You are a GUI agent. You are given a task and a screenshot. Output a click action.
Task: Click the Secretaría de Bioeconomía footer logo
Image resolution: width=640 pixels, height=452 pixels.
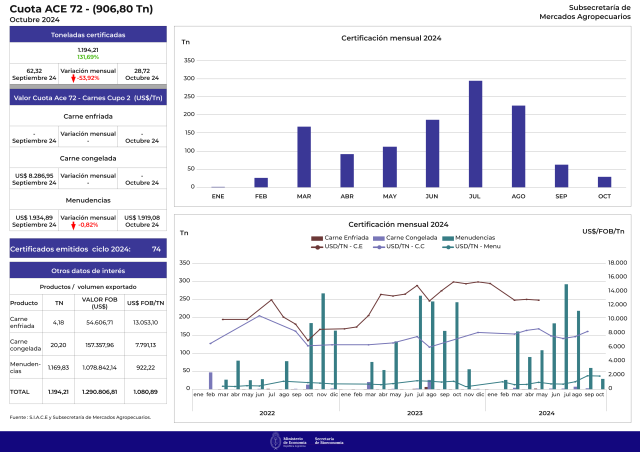coord(329,441)
